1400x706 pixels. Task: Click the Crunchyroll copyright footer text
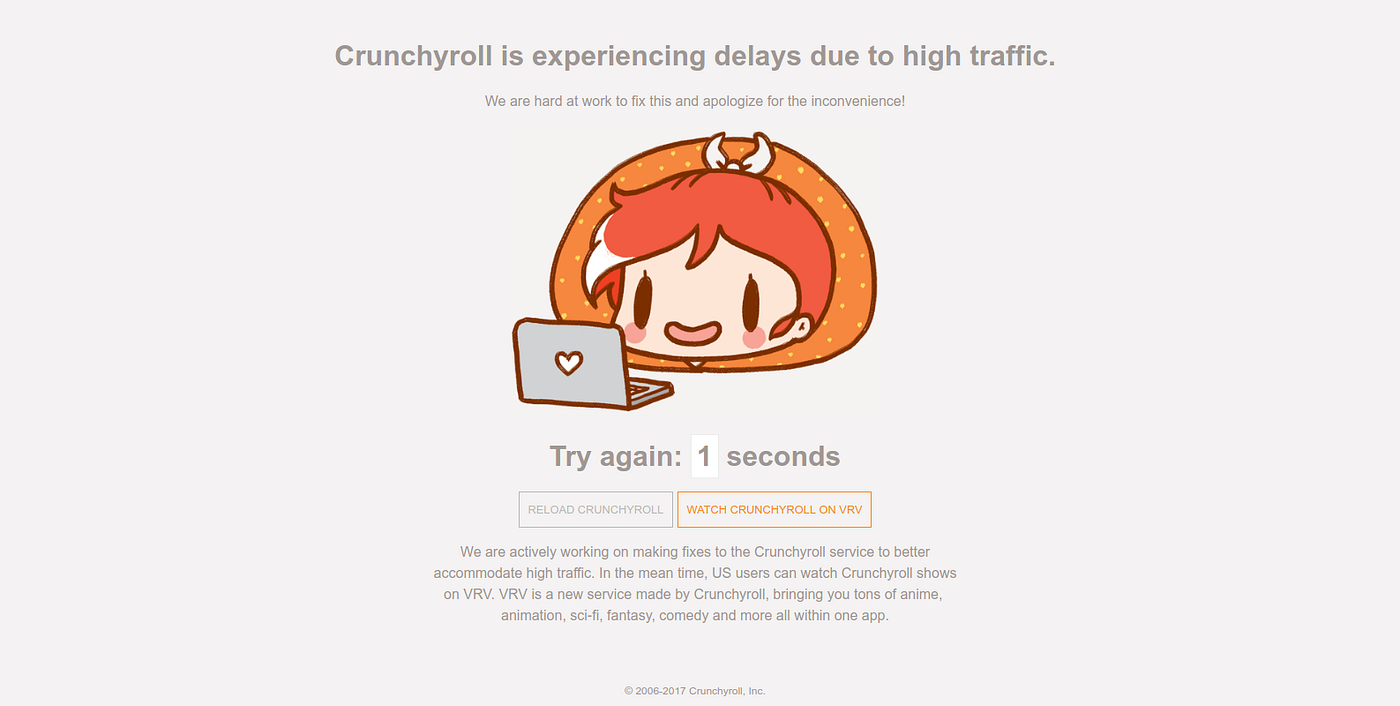(x=695, y=691)
